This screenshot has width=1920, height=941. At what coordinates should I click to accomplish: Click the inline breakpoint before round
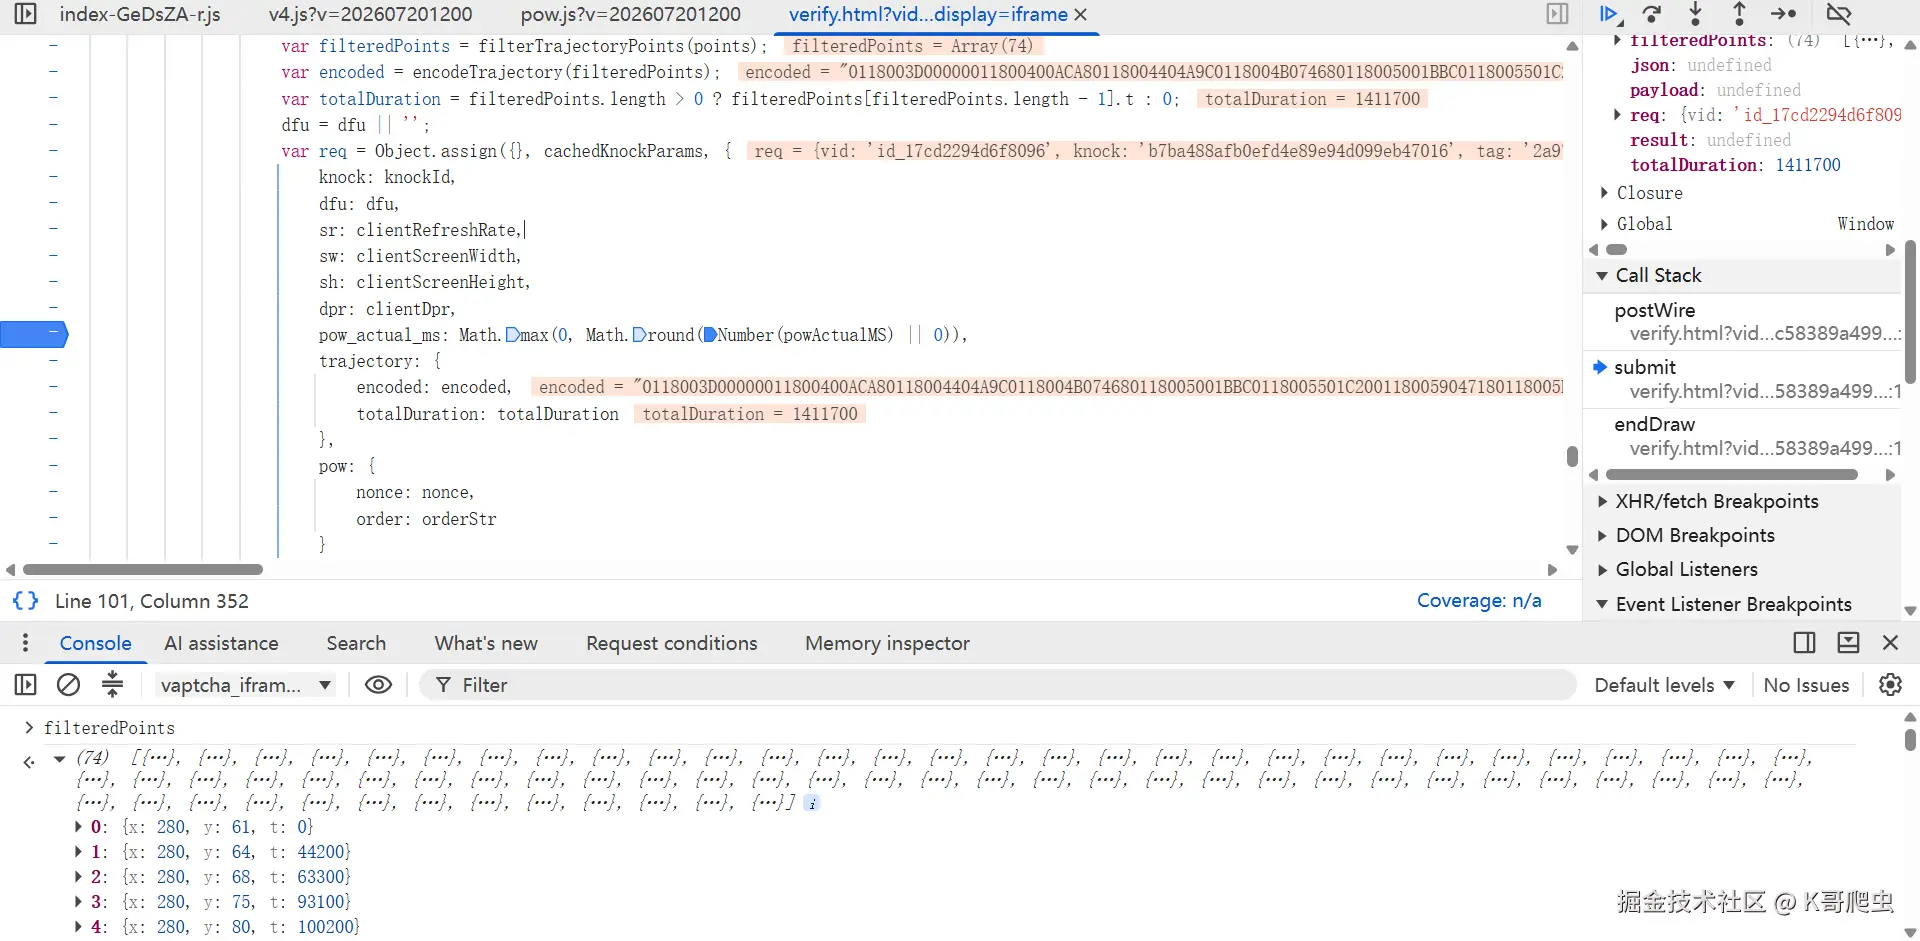click(639, 335)
